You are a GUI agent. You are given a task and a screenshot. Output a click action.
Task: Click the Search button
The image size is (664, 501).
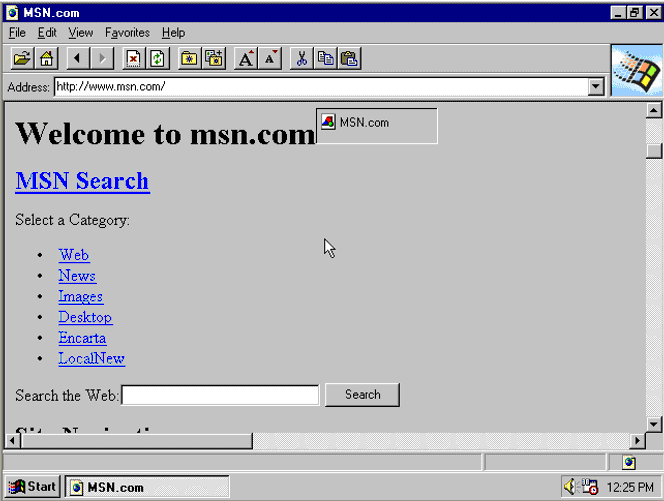click(x=362, y=395)
